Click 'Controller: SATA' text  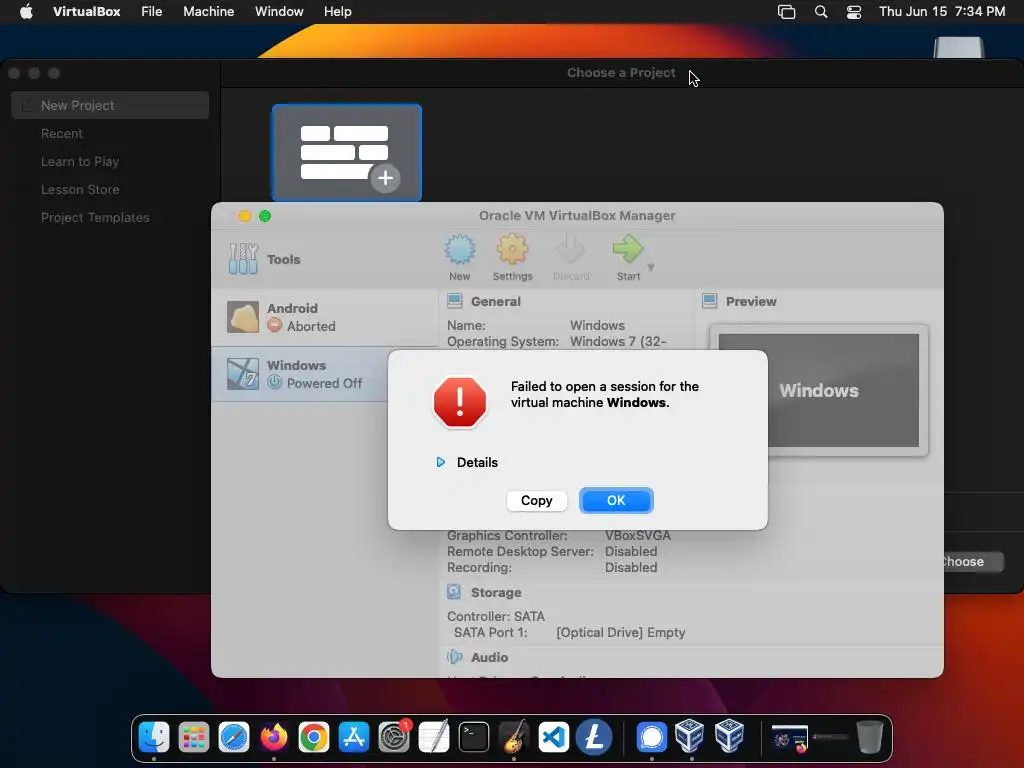point(496,616)
